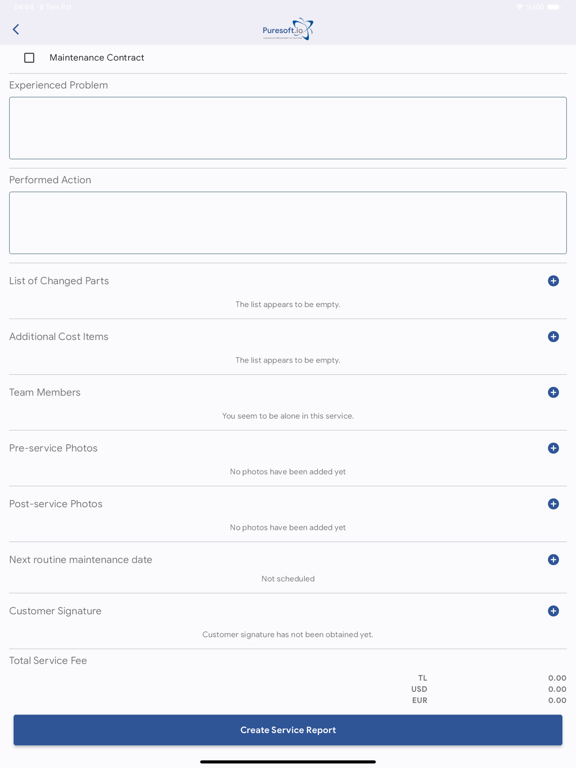Check the Maintenance Contract checkbox

(29, 58)
